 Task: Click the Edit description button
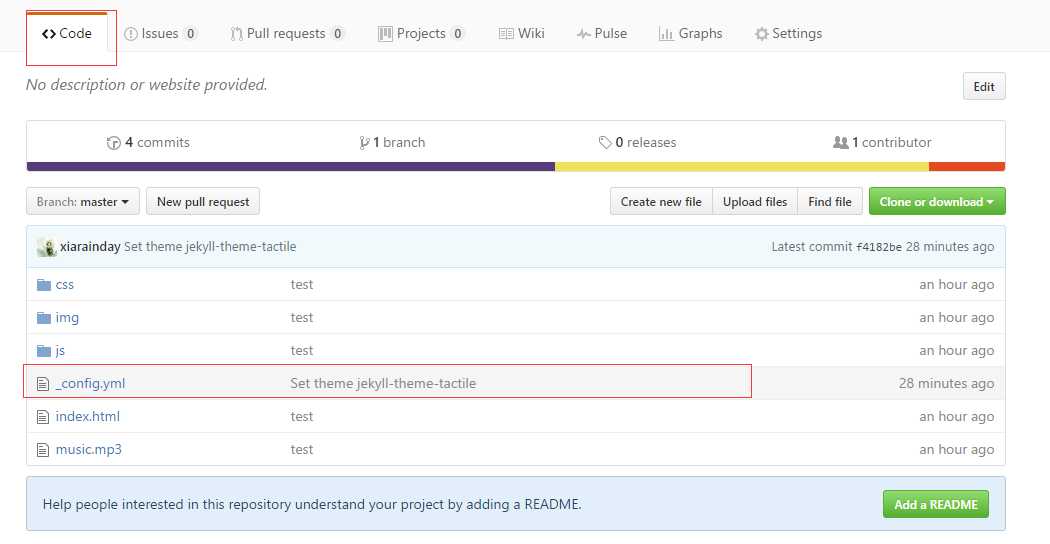(x=984, y=86)
